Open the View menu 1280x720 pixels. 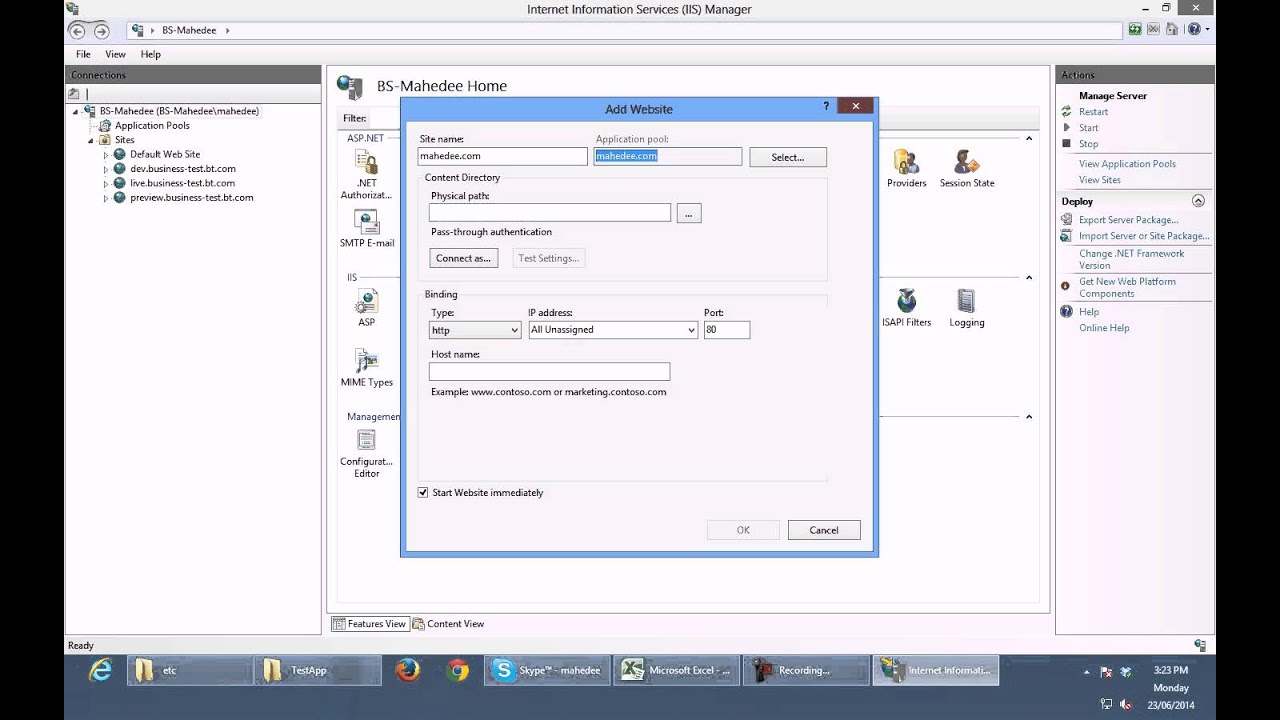click(115, 54)
